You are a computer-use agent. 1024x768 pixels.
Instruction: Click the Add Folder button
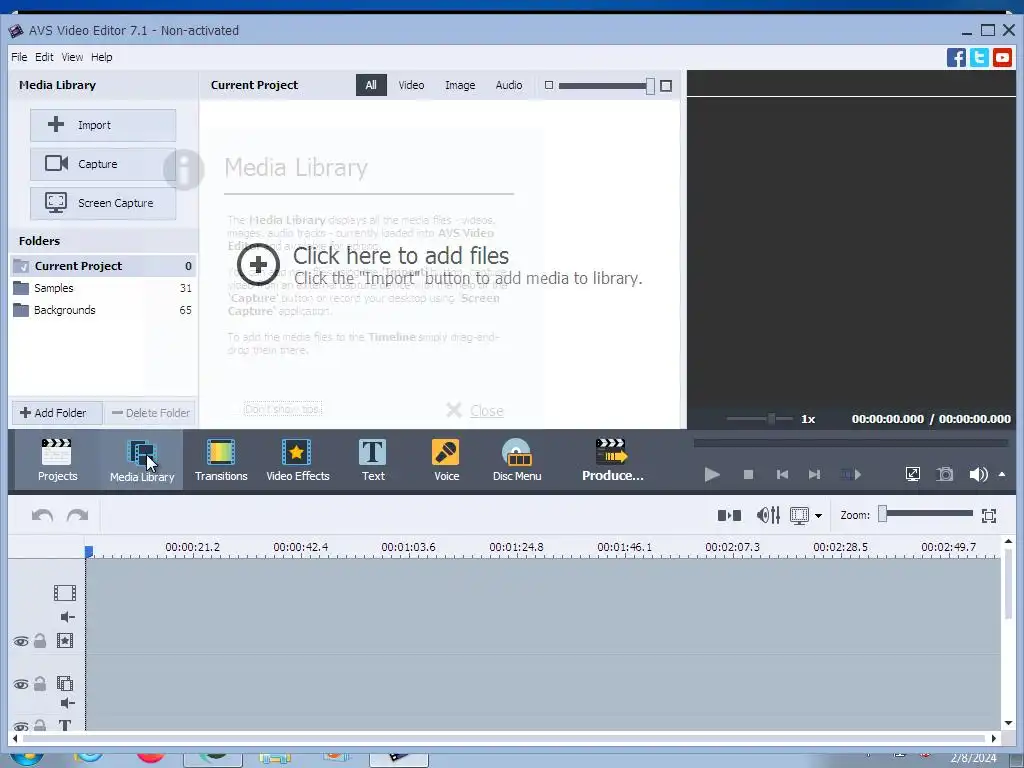(57, 413)
